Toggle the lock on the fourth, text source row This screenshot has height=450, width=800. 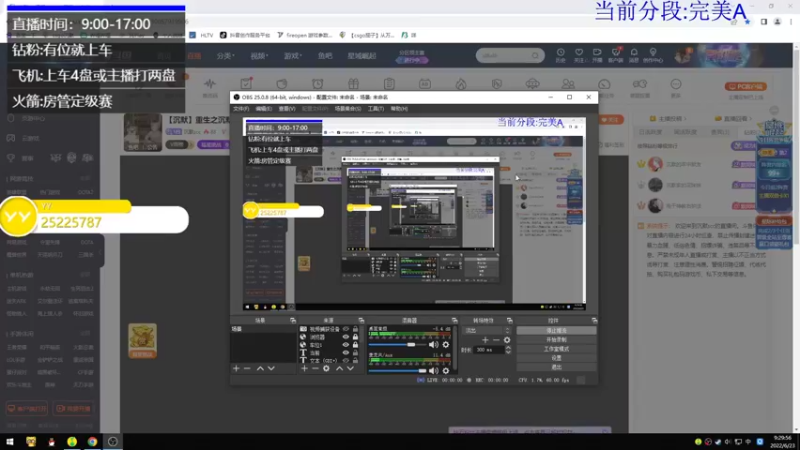pos(355,353)
